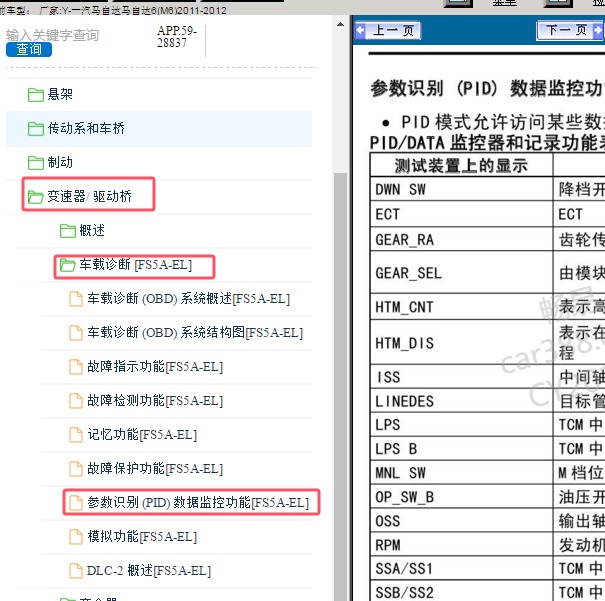The width and height of the screenshot is (605, 601).
Task: Click the tree panel scroll-up arrow
Action: (x=340, y=24)
